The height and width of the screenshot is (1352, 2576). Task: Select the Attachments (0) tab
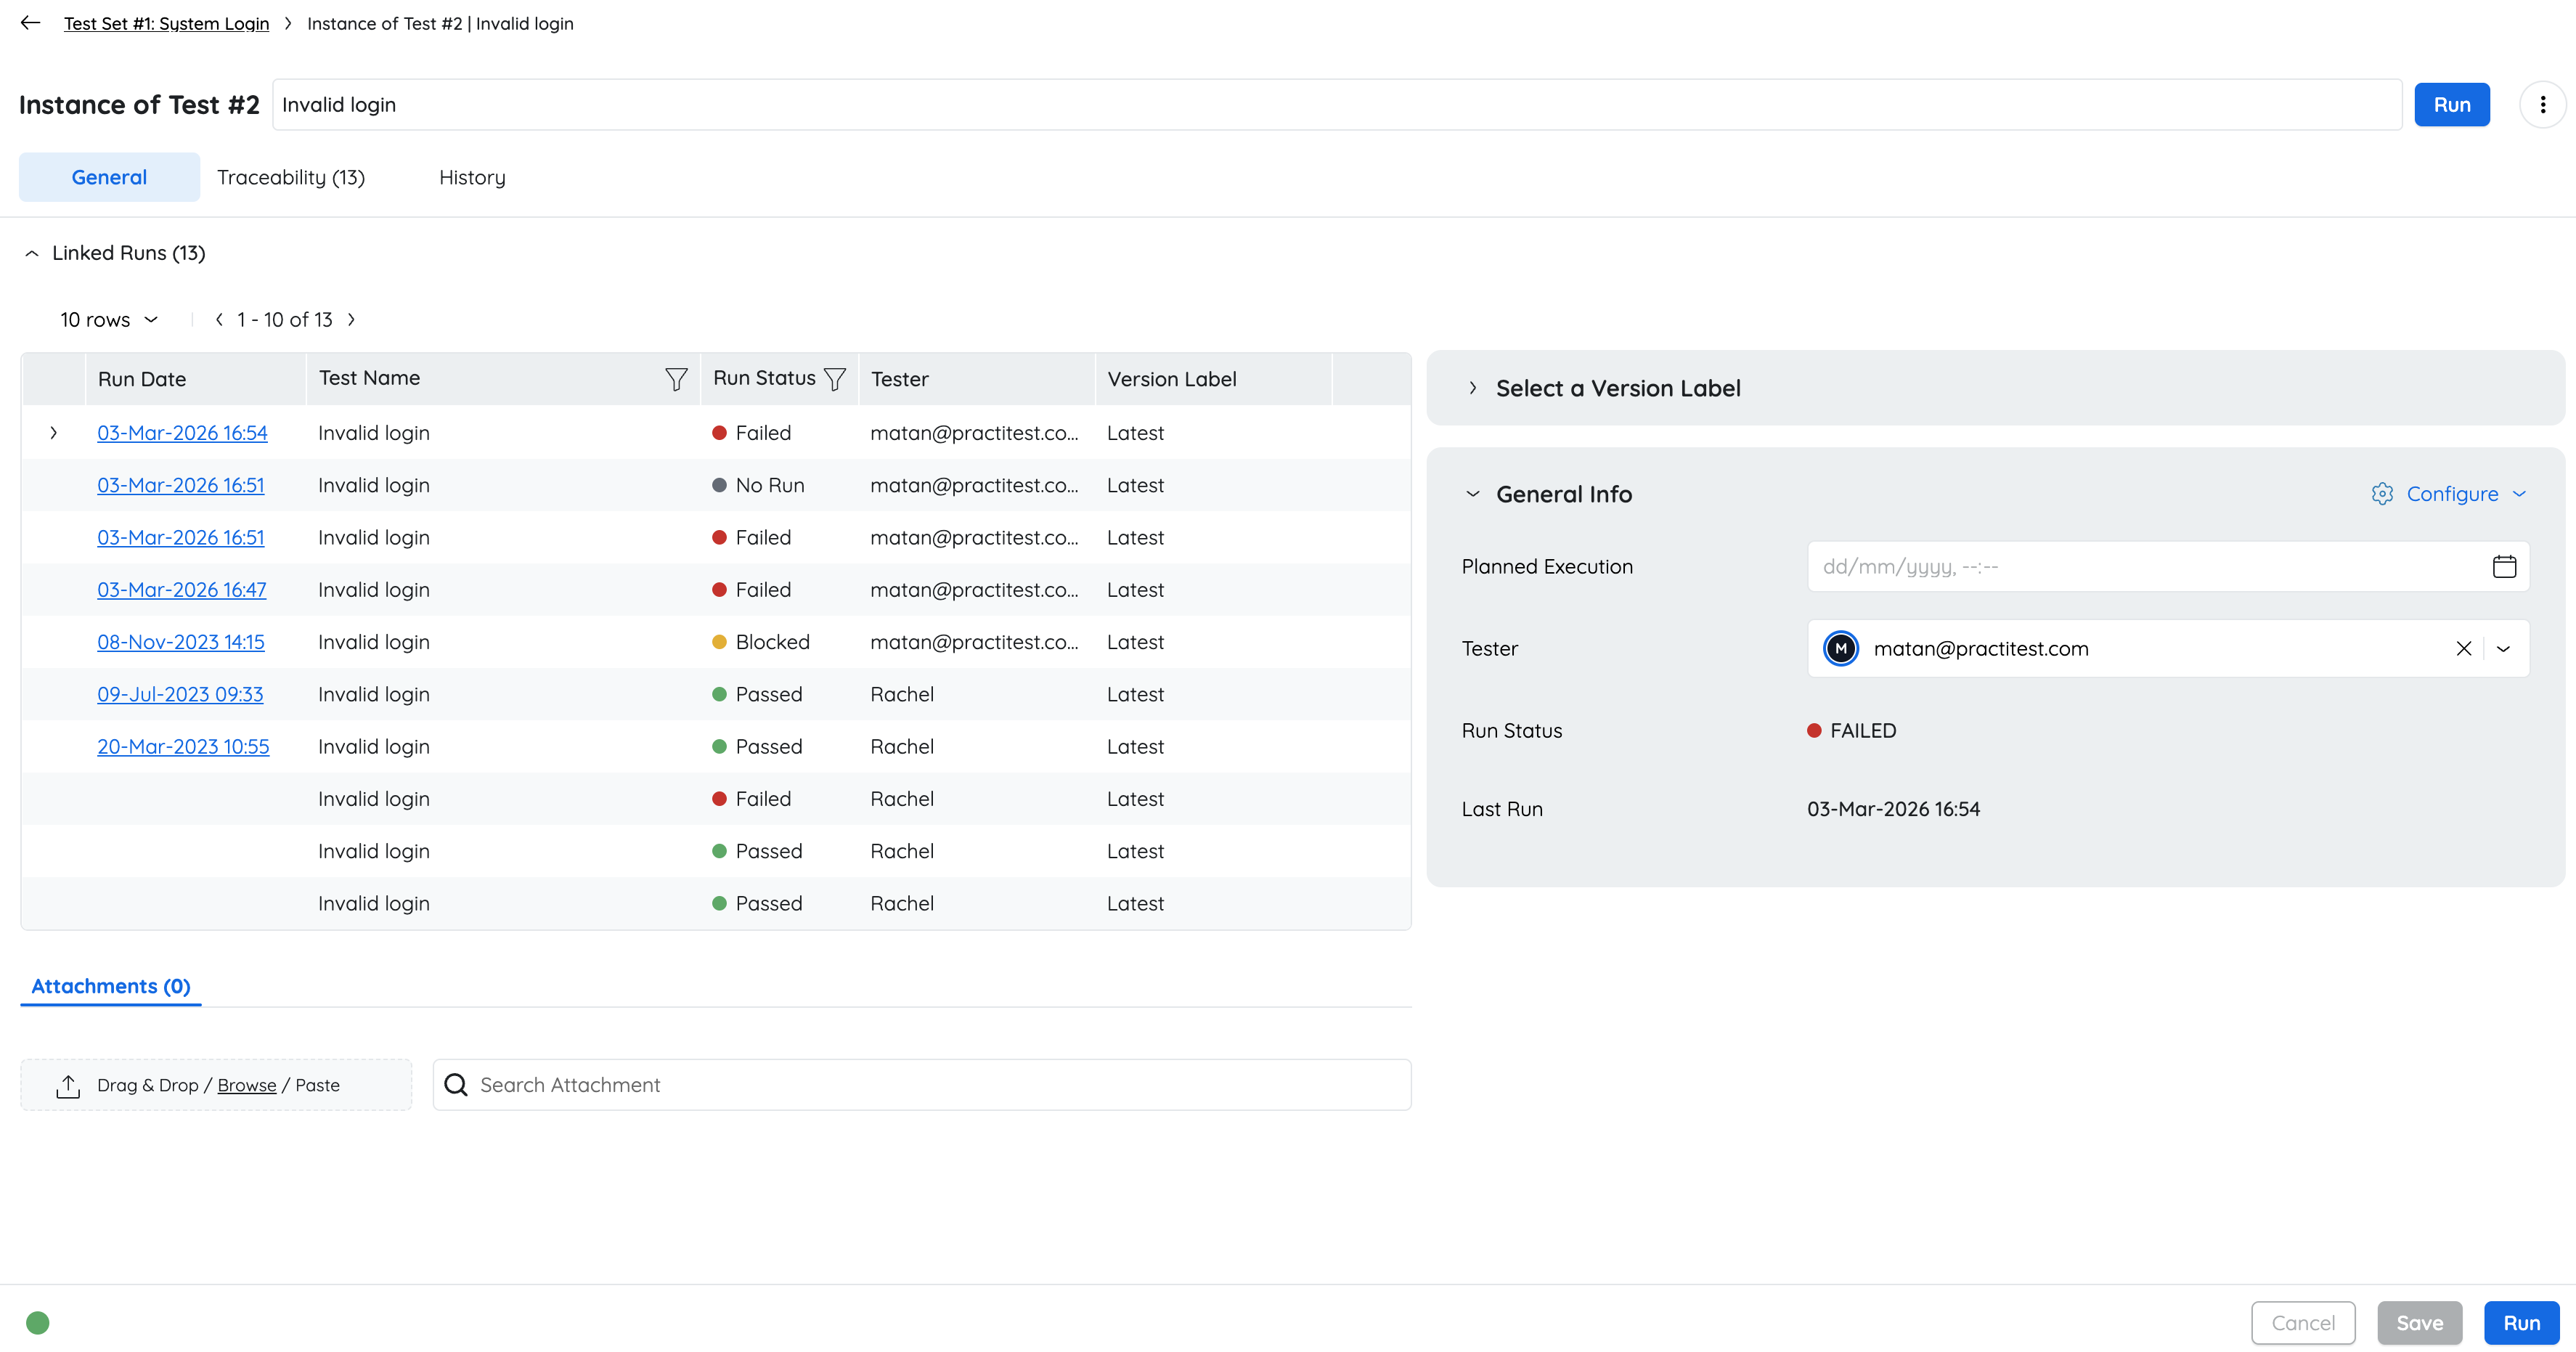(111, 986)
